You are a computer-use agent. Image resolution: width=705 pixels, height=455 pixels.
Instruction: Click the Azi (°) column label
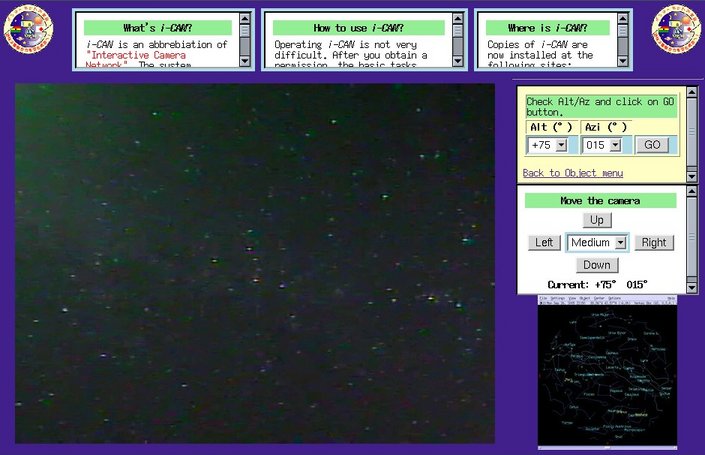point(606,127)
